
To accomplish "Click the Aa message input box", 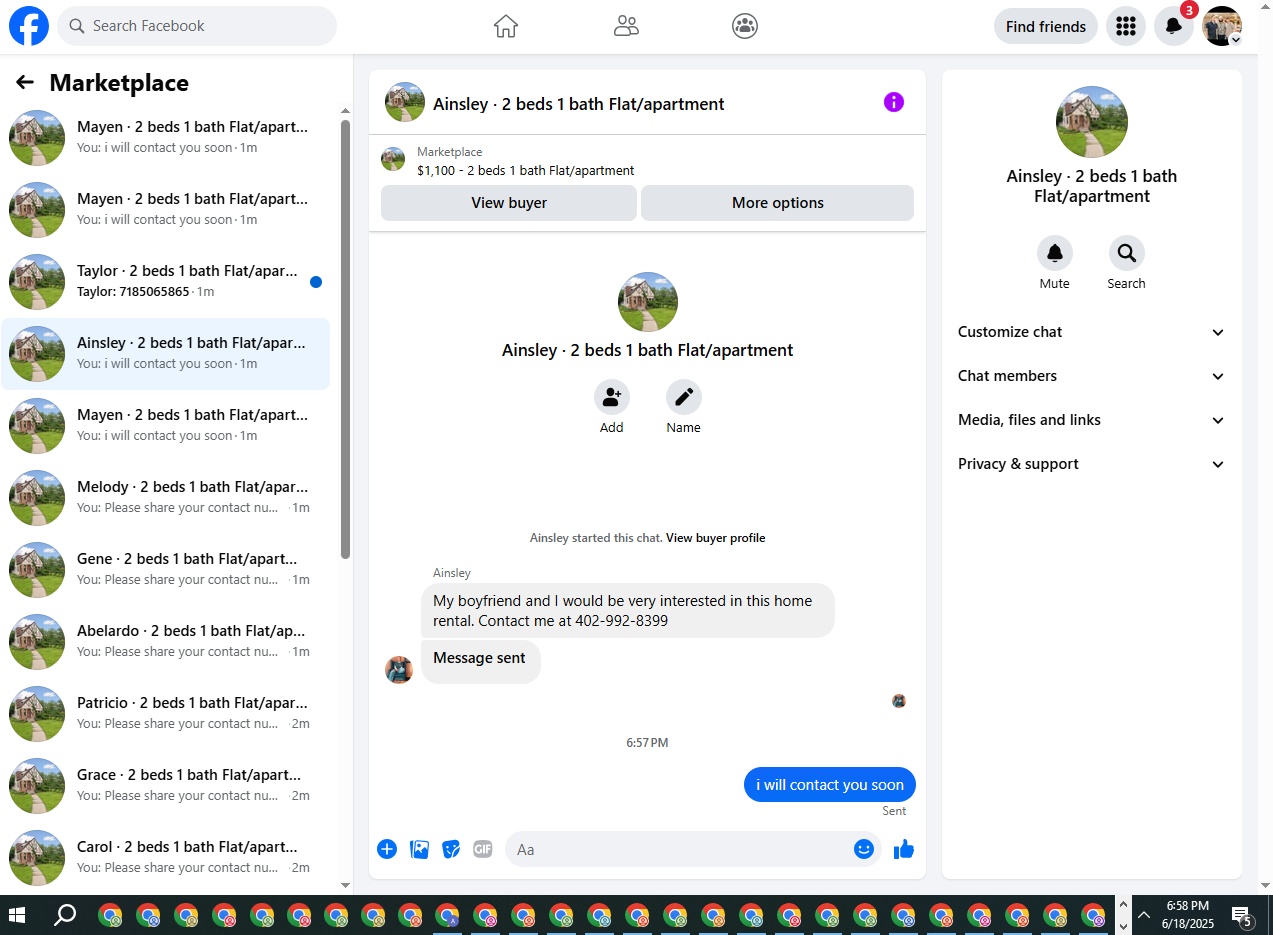I will pos(680,849).
